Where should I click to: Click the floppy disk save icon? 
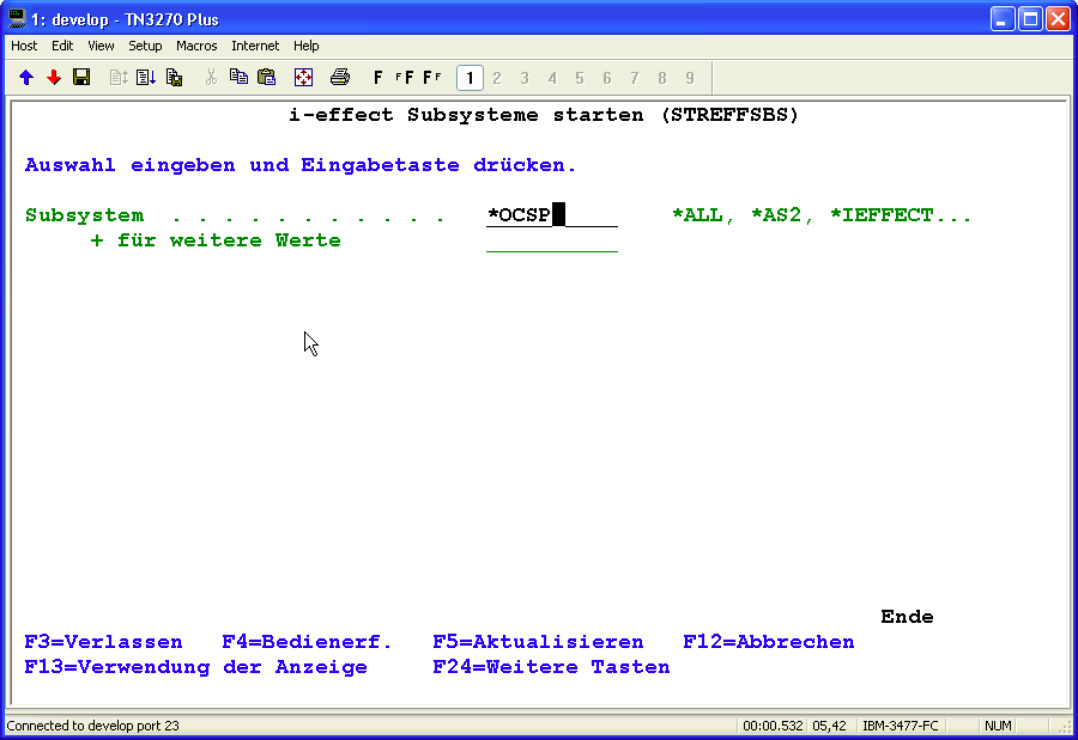pyautogui.click(x=82, y=78)
